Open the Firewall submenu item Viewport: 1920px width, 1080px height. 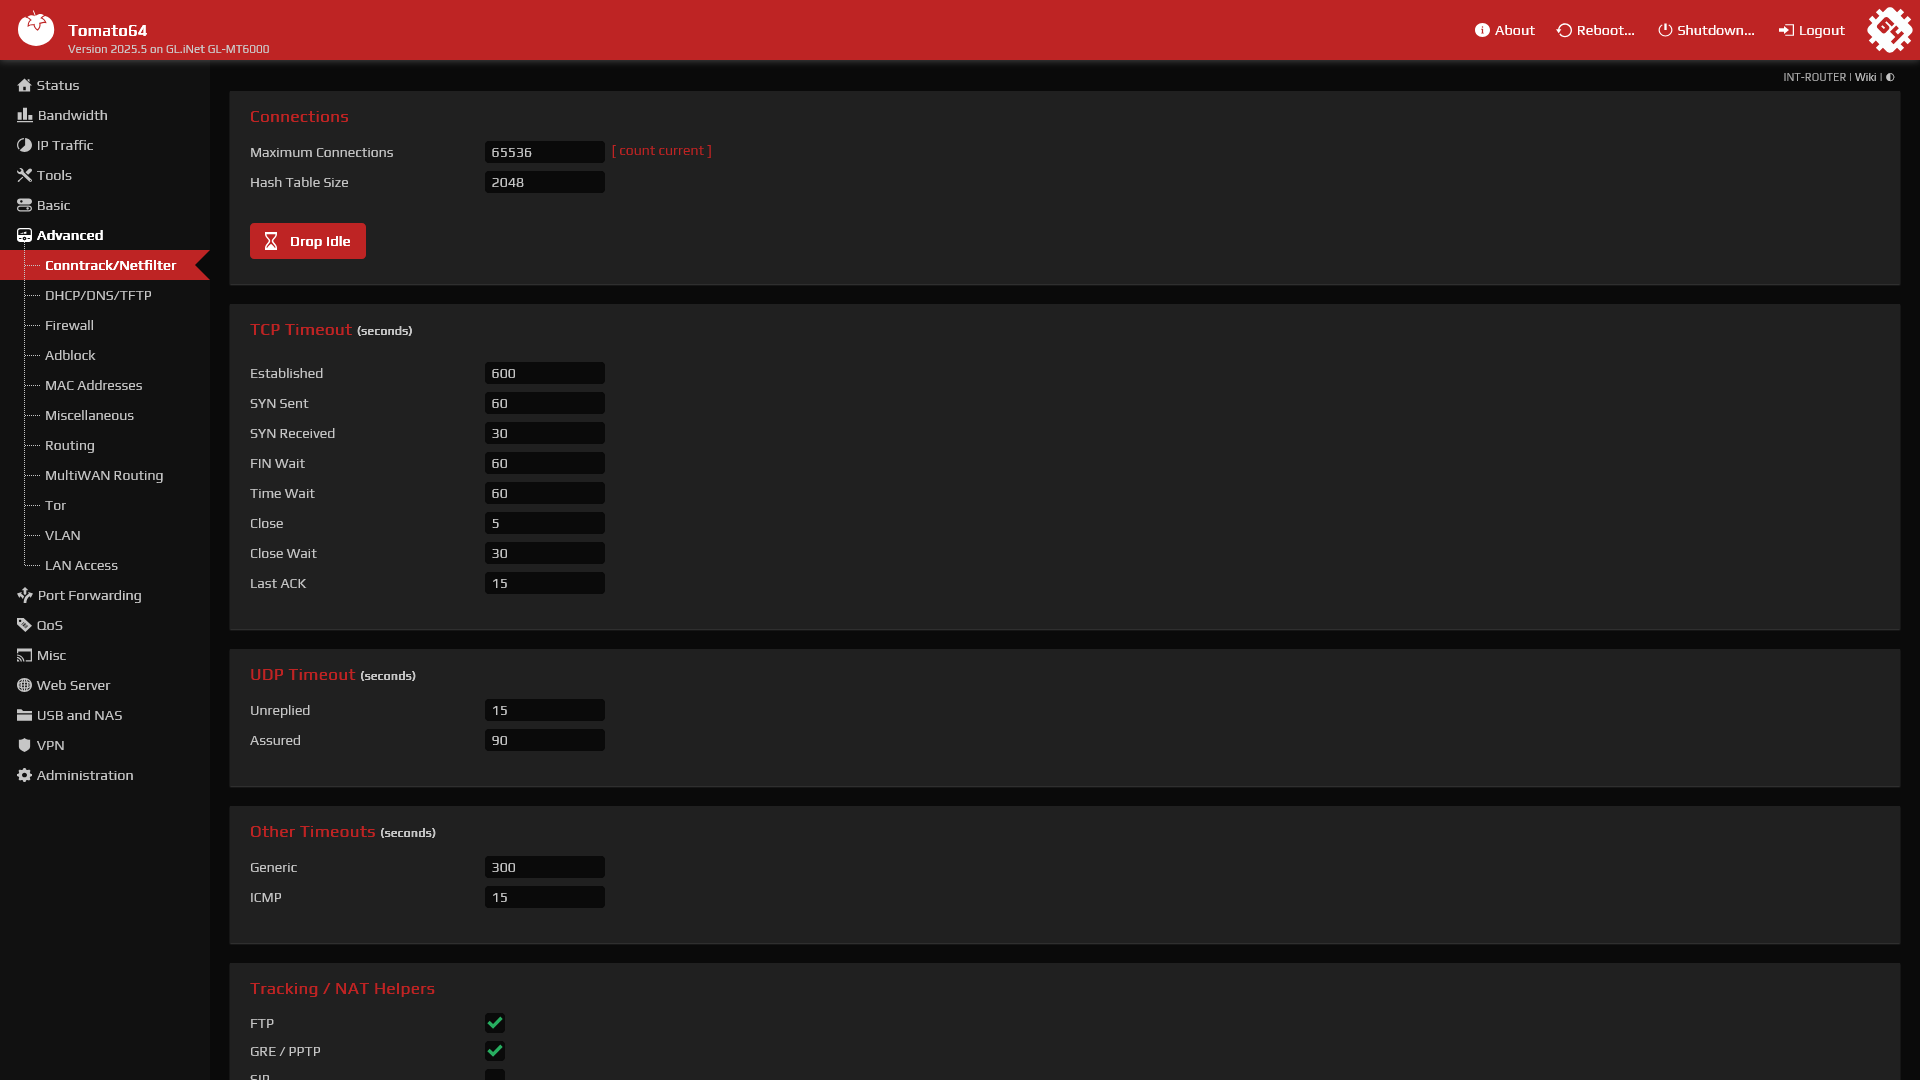[69, 326]
